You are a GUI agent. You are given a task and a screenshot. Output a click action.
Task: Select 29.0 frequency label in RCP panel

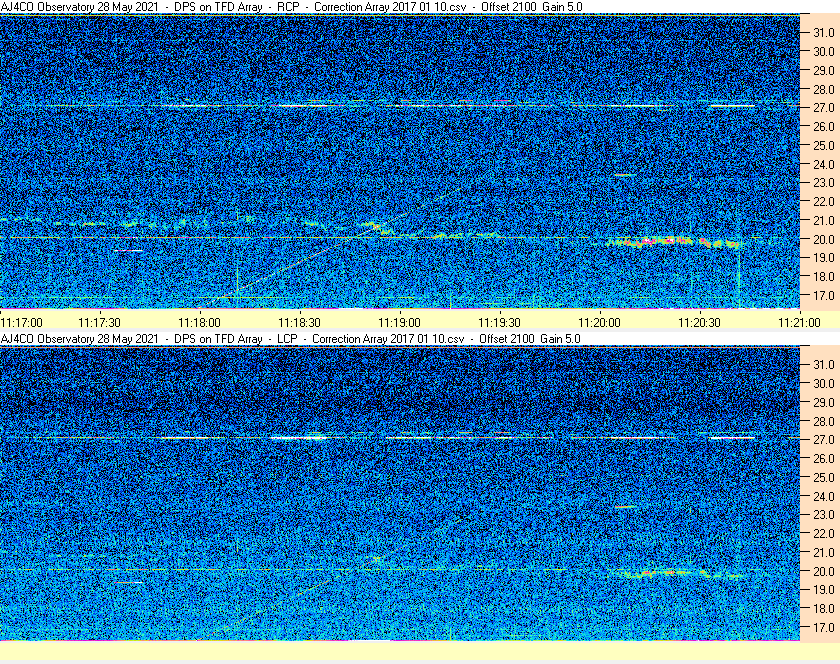824,70
